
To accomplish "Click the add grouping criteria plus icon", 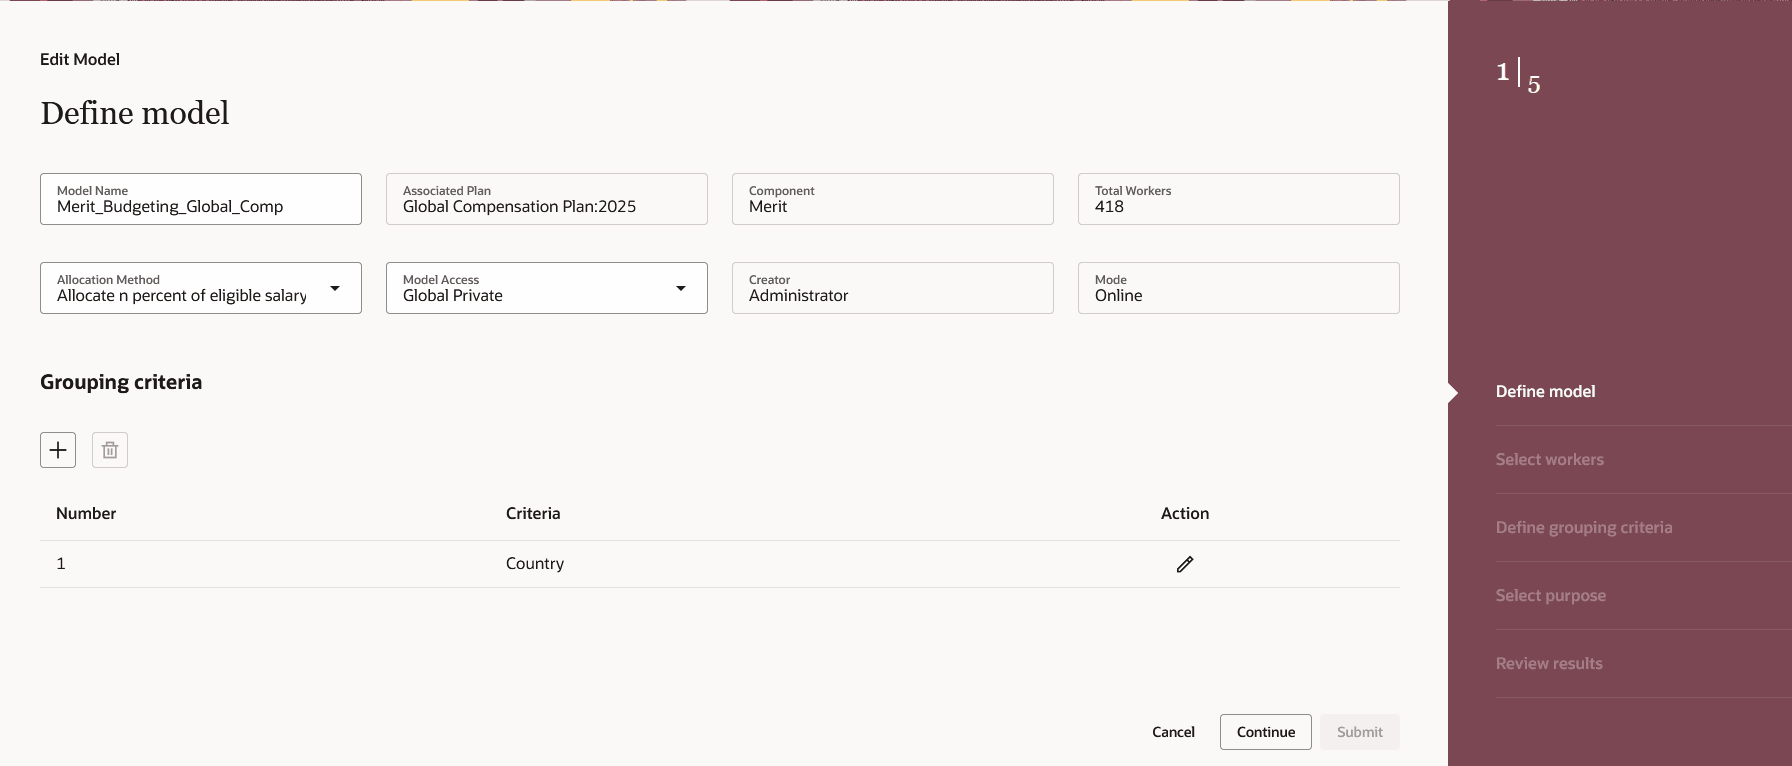I will pos(58,450).
